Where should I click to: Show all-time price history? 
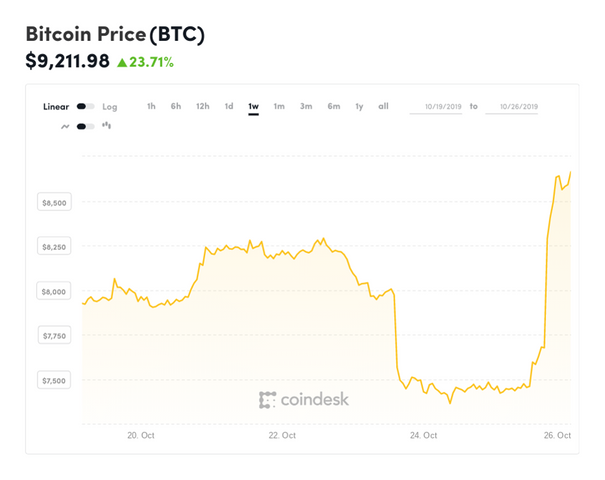tap(384, 106)
